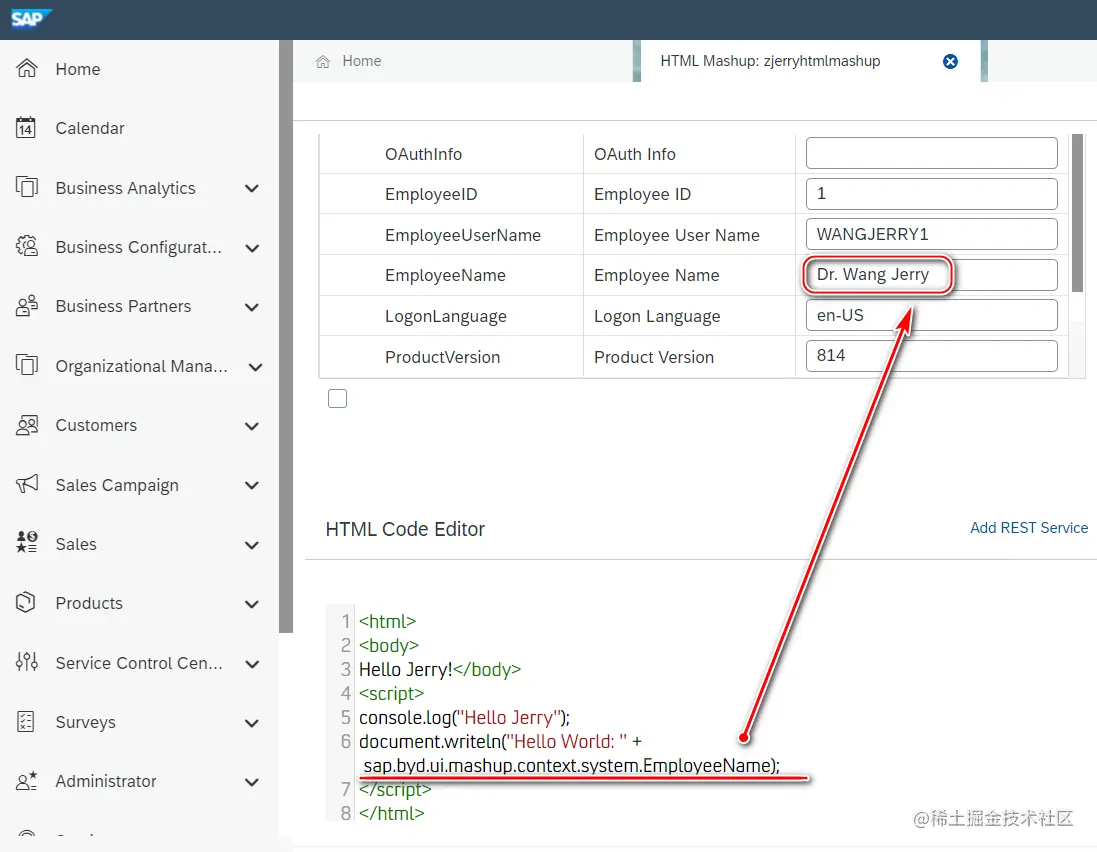Expand the Business Analytics menu
The width and height of the screenshot is (1097, 852).
pos(252,188)
